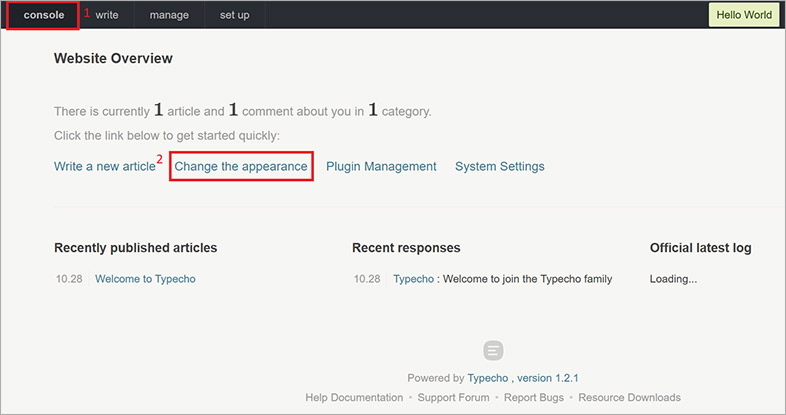Viewport: 786px width, 415px height.
Task: Open the Welcome to Typecho article
Action: (145, 279)
